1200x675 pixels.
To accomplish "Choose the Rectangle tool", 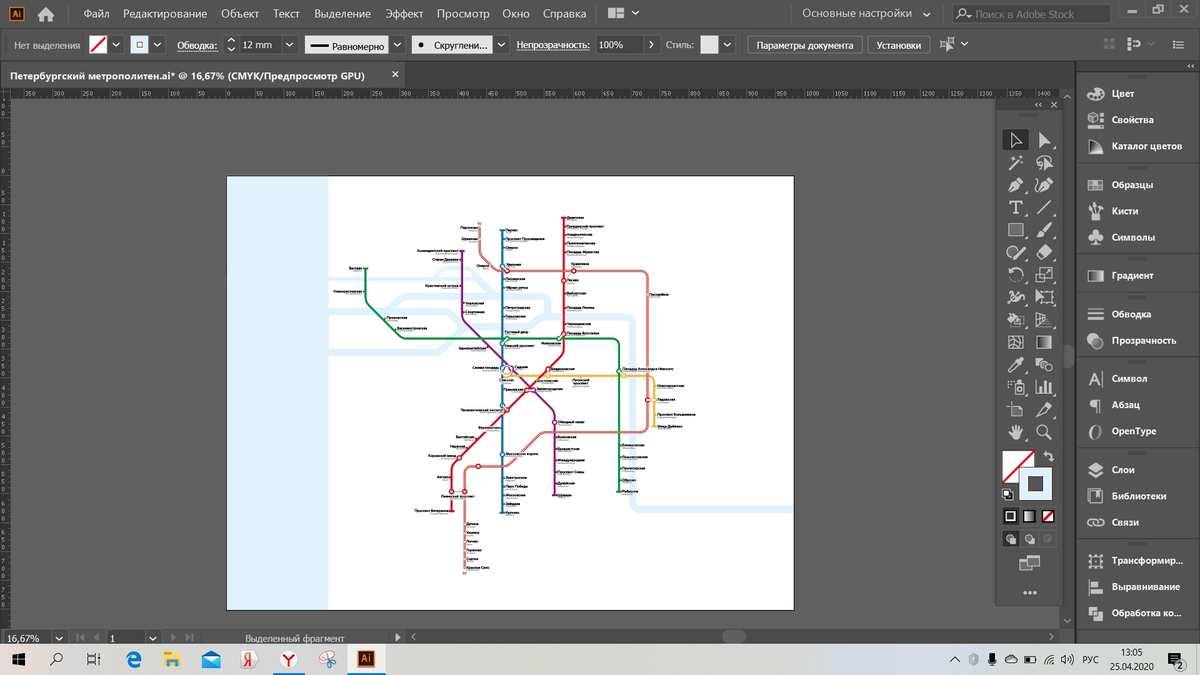I will 1016,230.
